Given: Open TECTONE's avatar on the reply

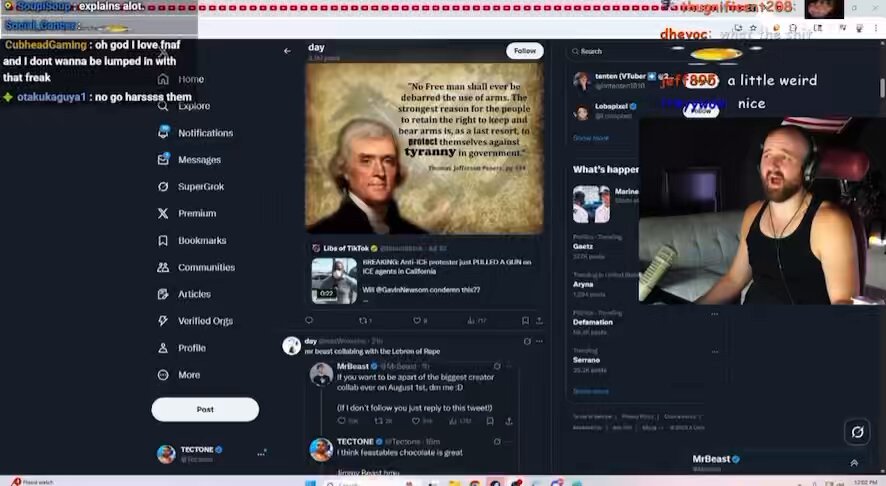Looking at the screenshot, I should 321,450.
